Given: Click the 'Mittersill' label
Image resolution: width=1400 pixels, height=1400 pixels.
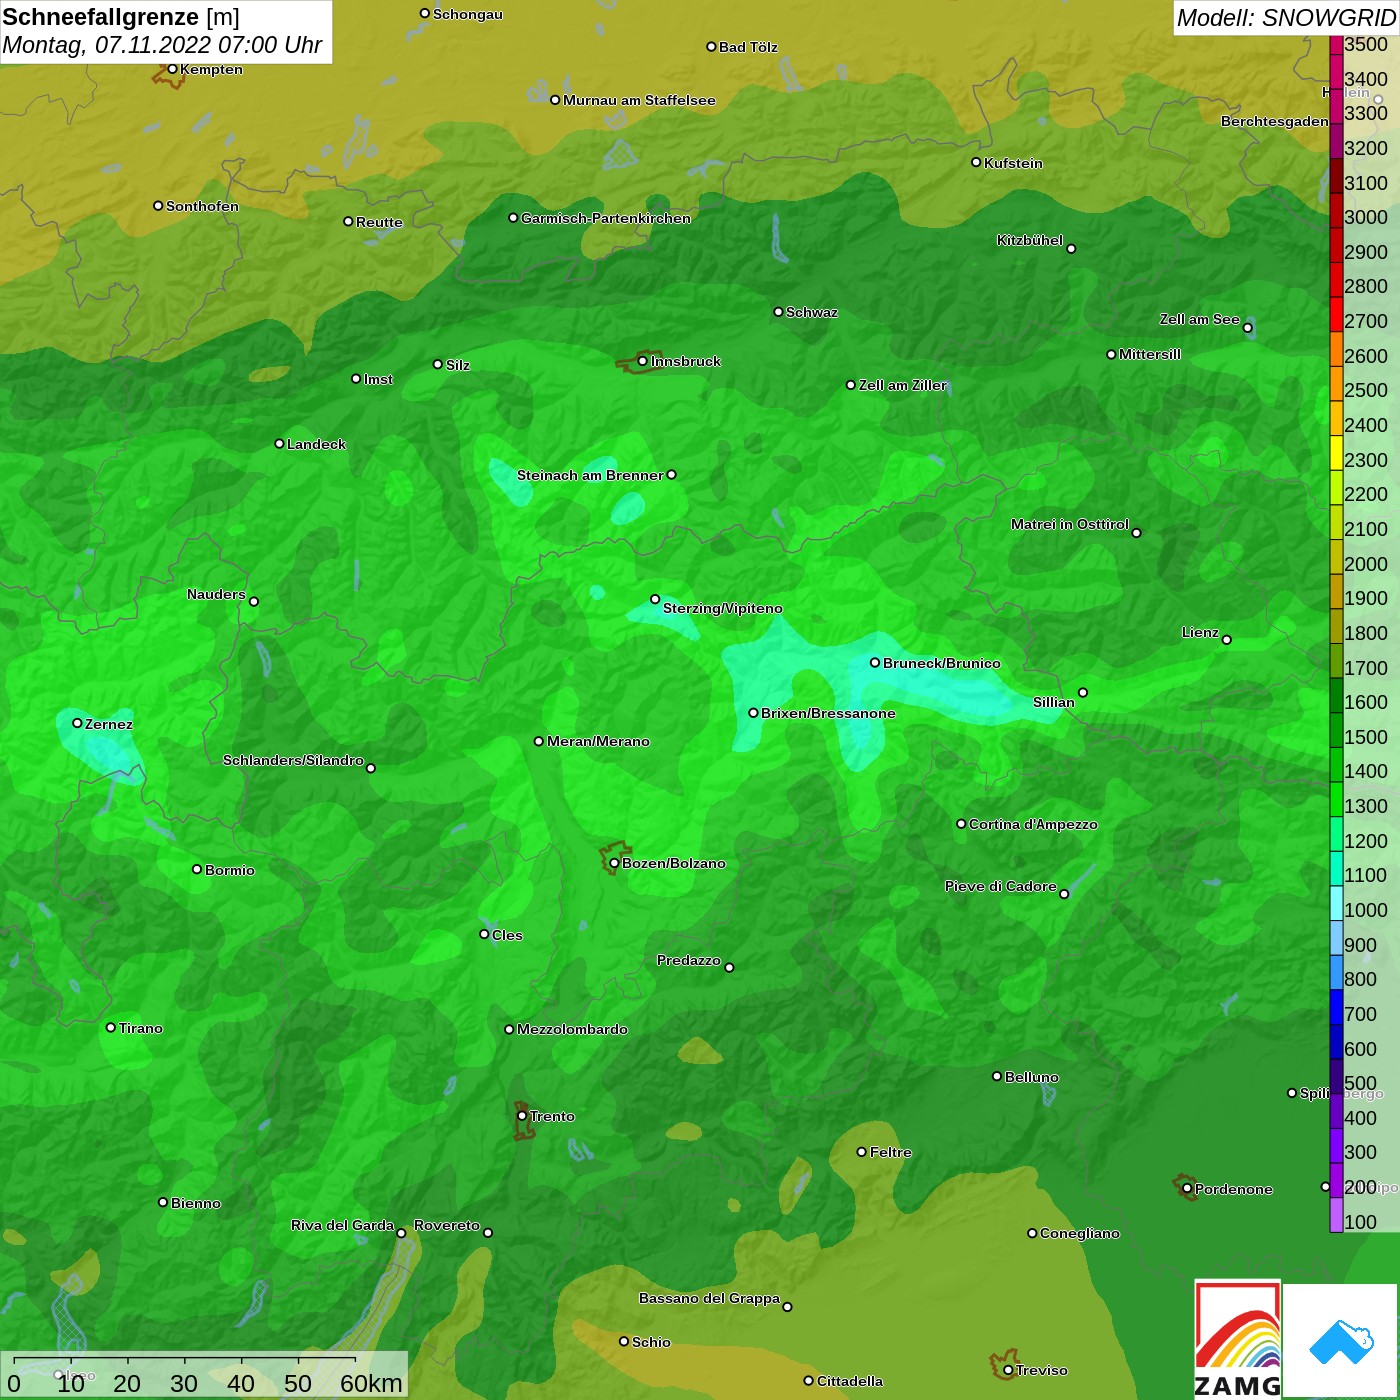Looking at the screenshot, I should [1150, 354].
